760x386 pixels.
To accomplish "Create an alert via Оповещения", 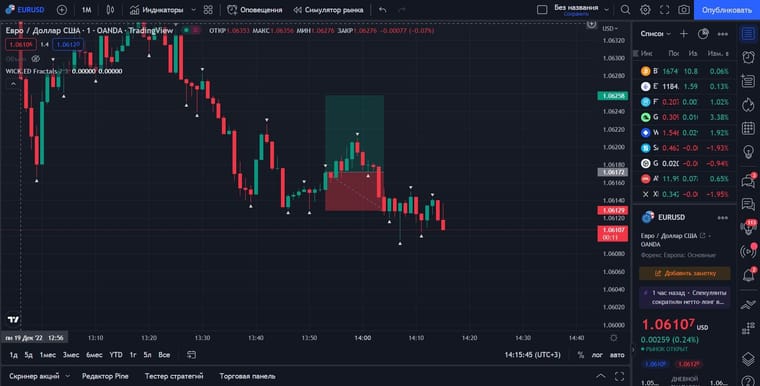I will coord(255,10).
